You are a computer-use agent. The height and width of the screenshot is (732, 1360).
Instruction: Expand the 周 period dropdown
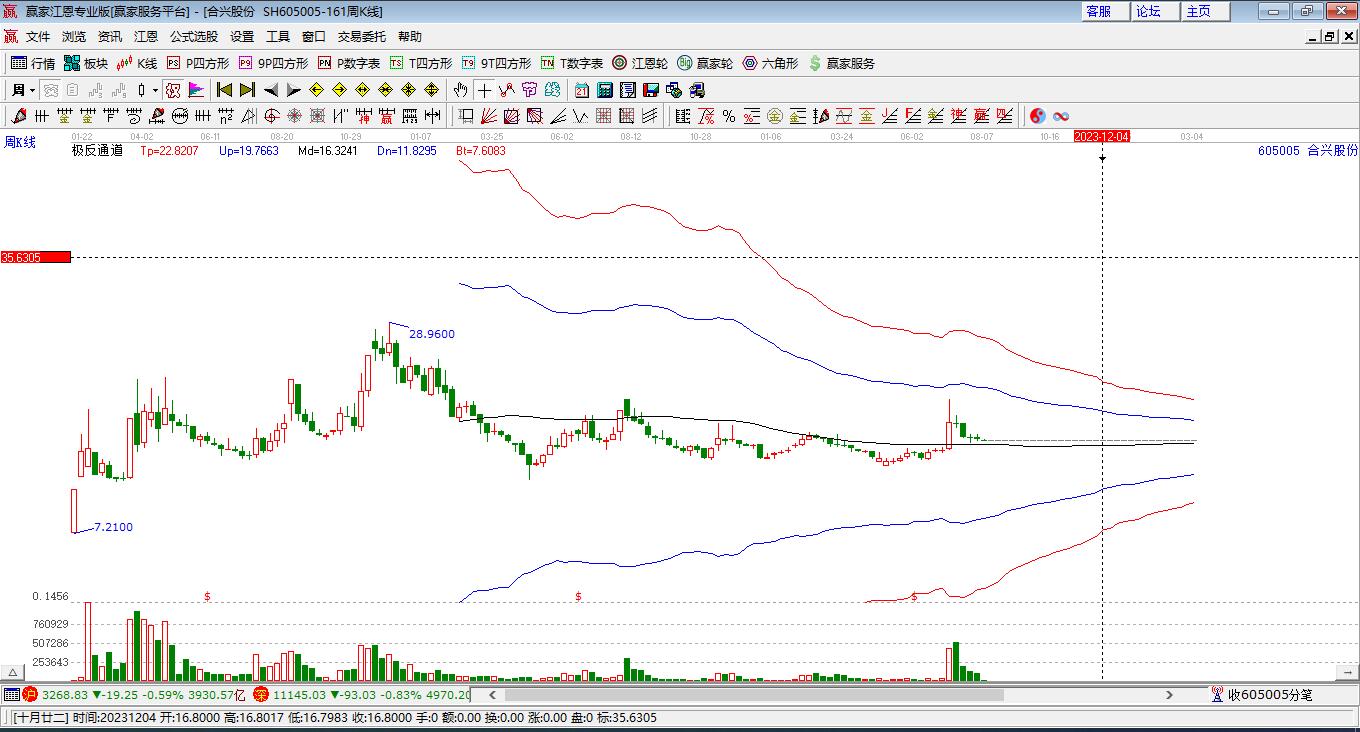(24, 90)
